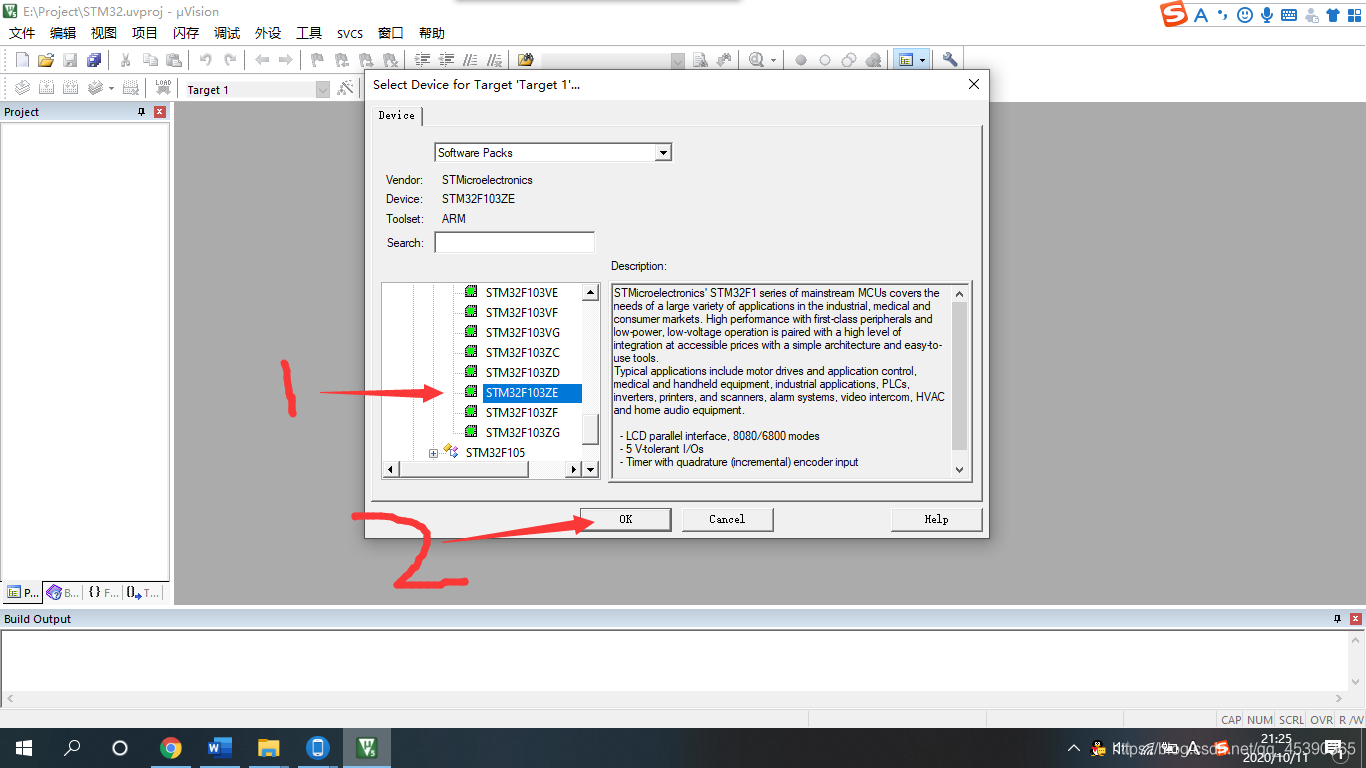Viewport: 1366px width, 768px height.
Task: Click the Search input field
Action: [515, 242]
